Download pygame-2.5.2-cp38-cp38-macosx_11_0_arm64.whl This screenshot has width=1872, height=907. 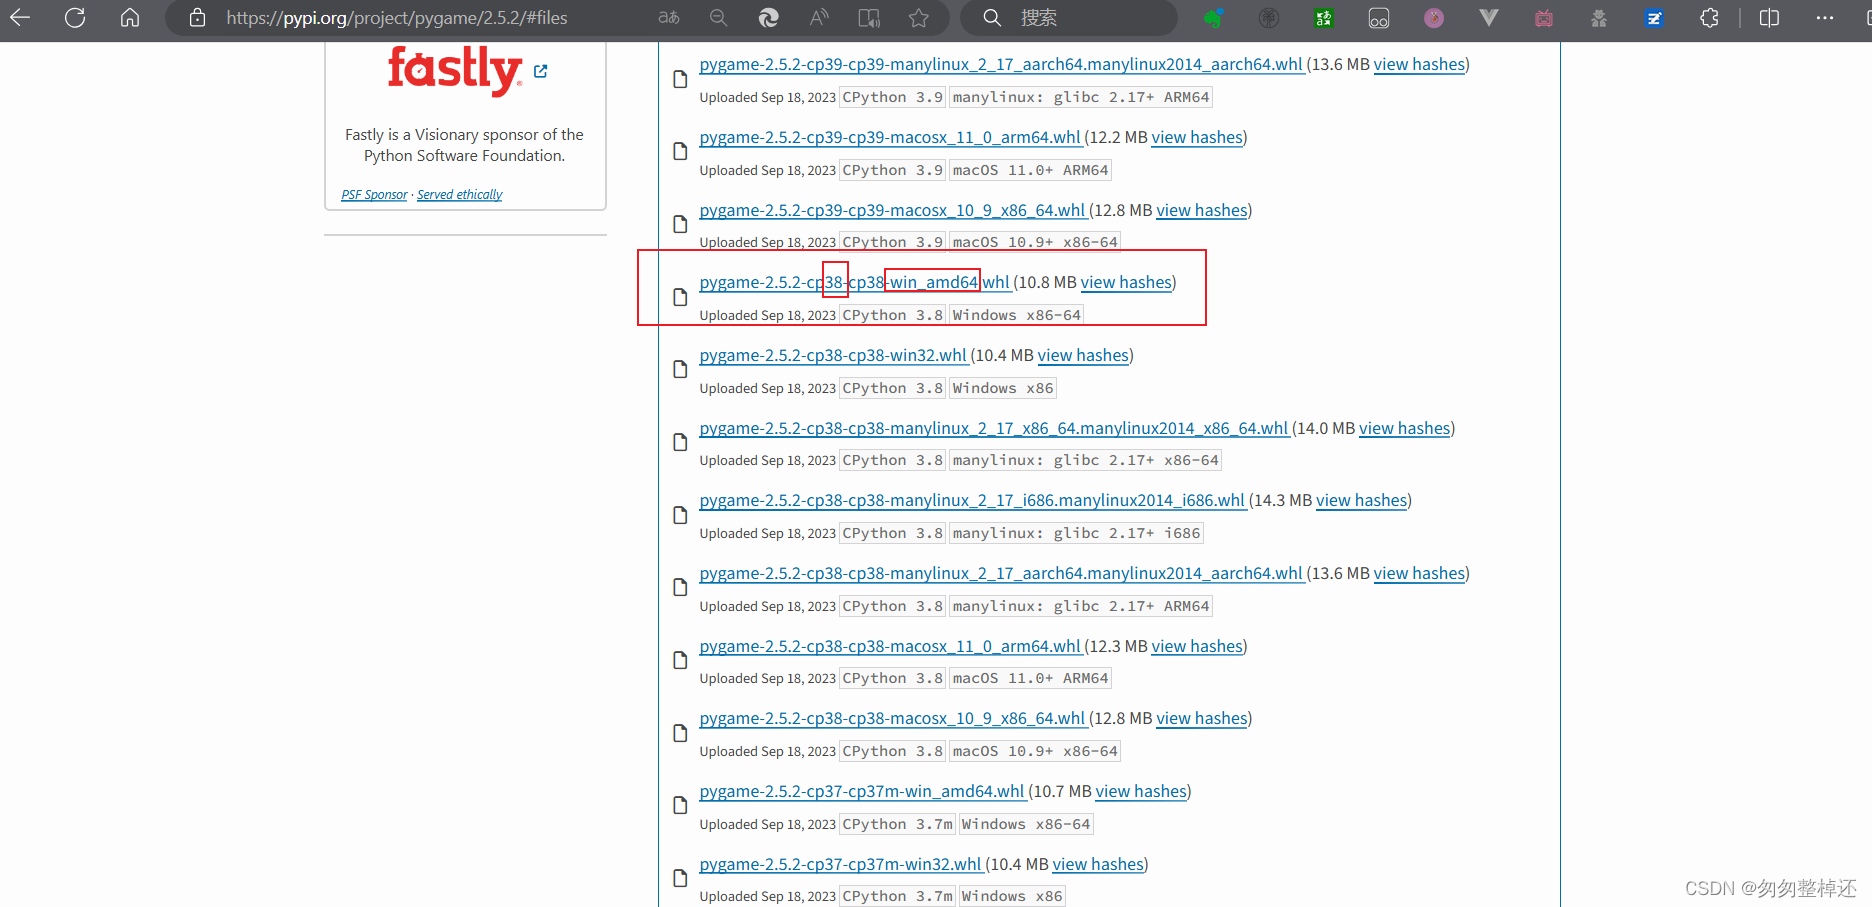coord(890,646)
